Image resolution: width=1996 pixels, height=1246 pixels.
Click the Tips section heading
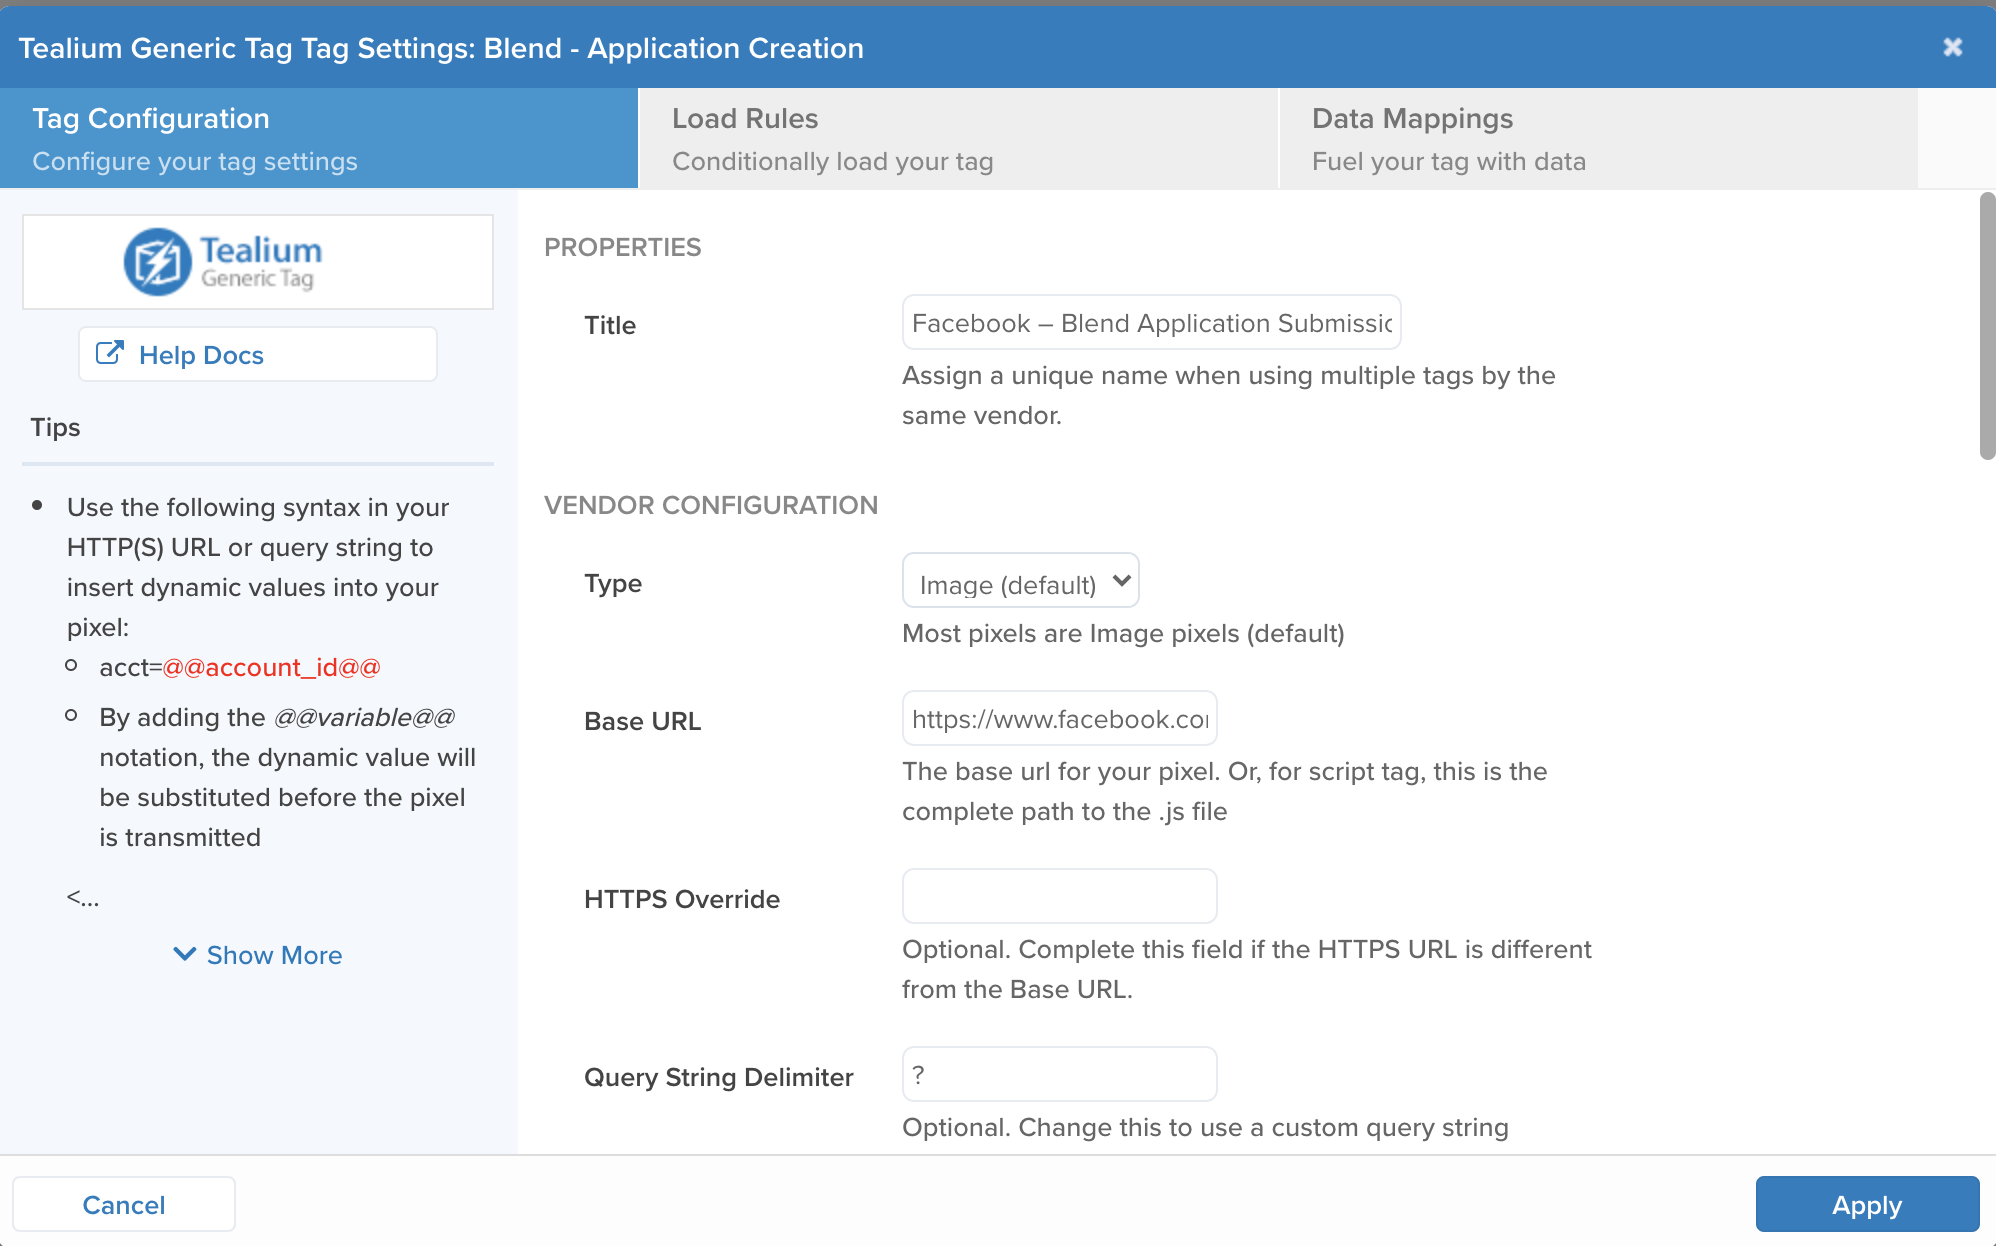tap(56, 427)
